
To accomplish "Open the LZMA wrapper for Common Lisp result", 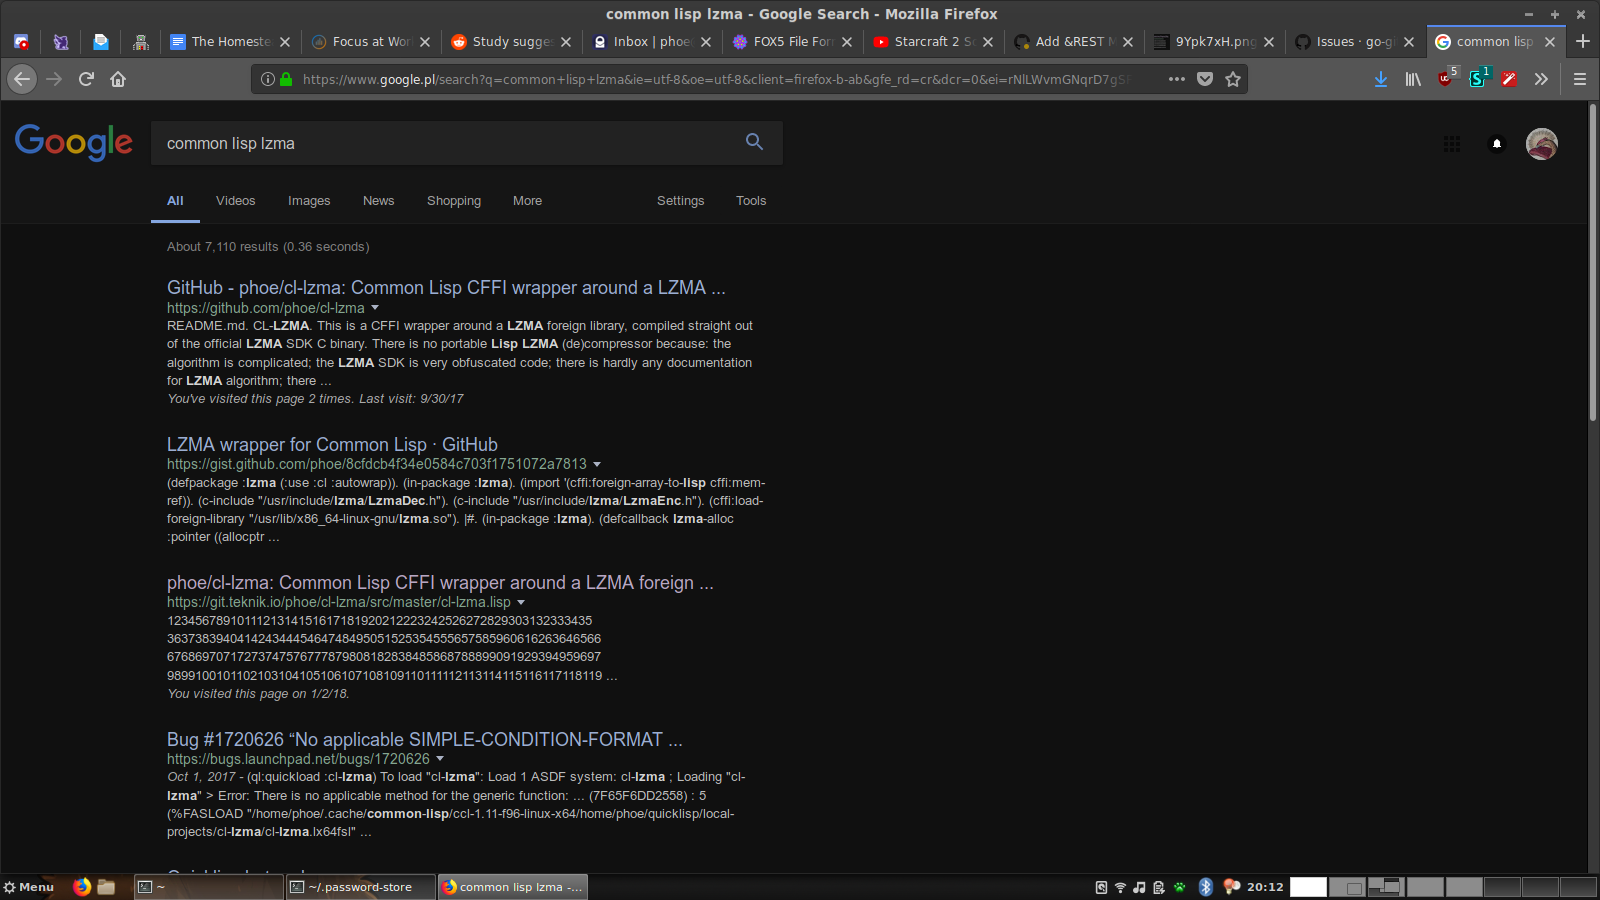I will (332, 444).
